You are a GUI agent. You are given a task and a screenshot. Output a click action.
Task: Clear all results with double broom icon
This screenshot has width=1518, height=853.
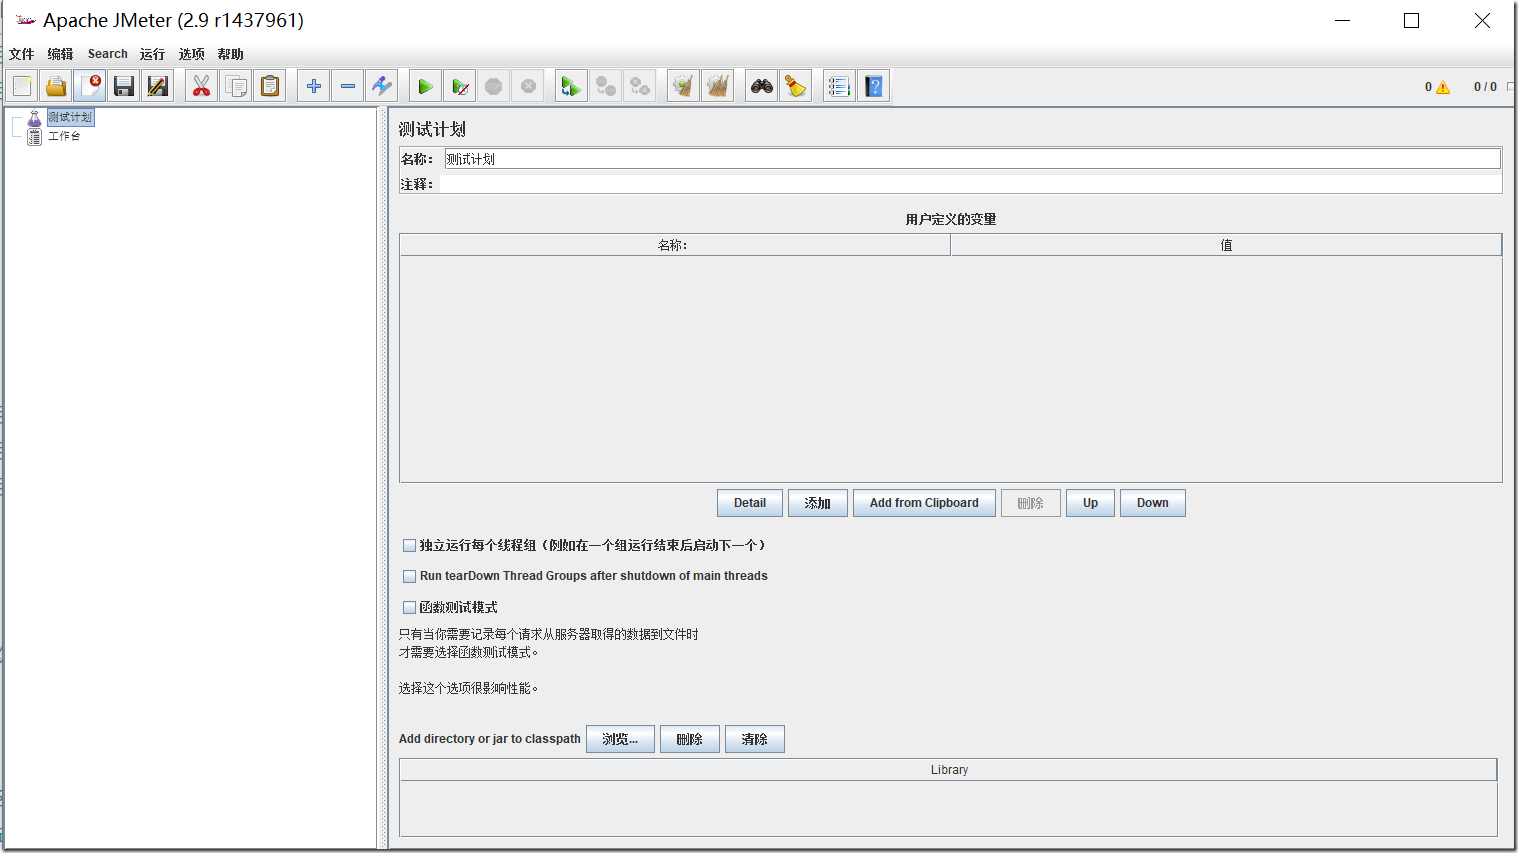click(x=718, y=86)
